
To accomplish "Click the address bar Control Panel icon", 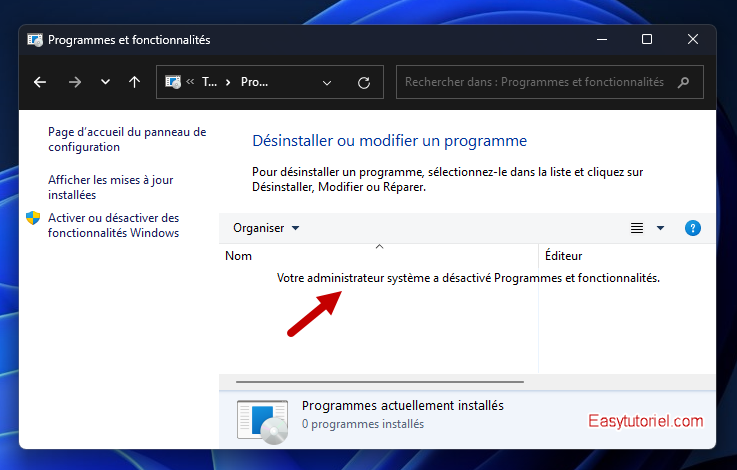I will [172, 82].
